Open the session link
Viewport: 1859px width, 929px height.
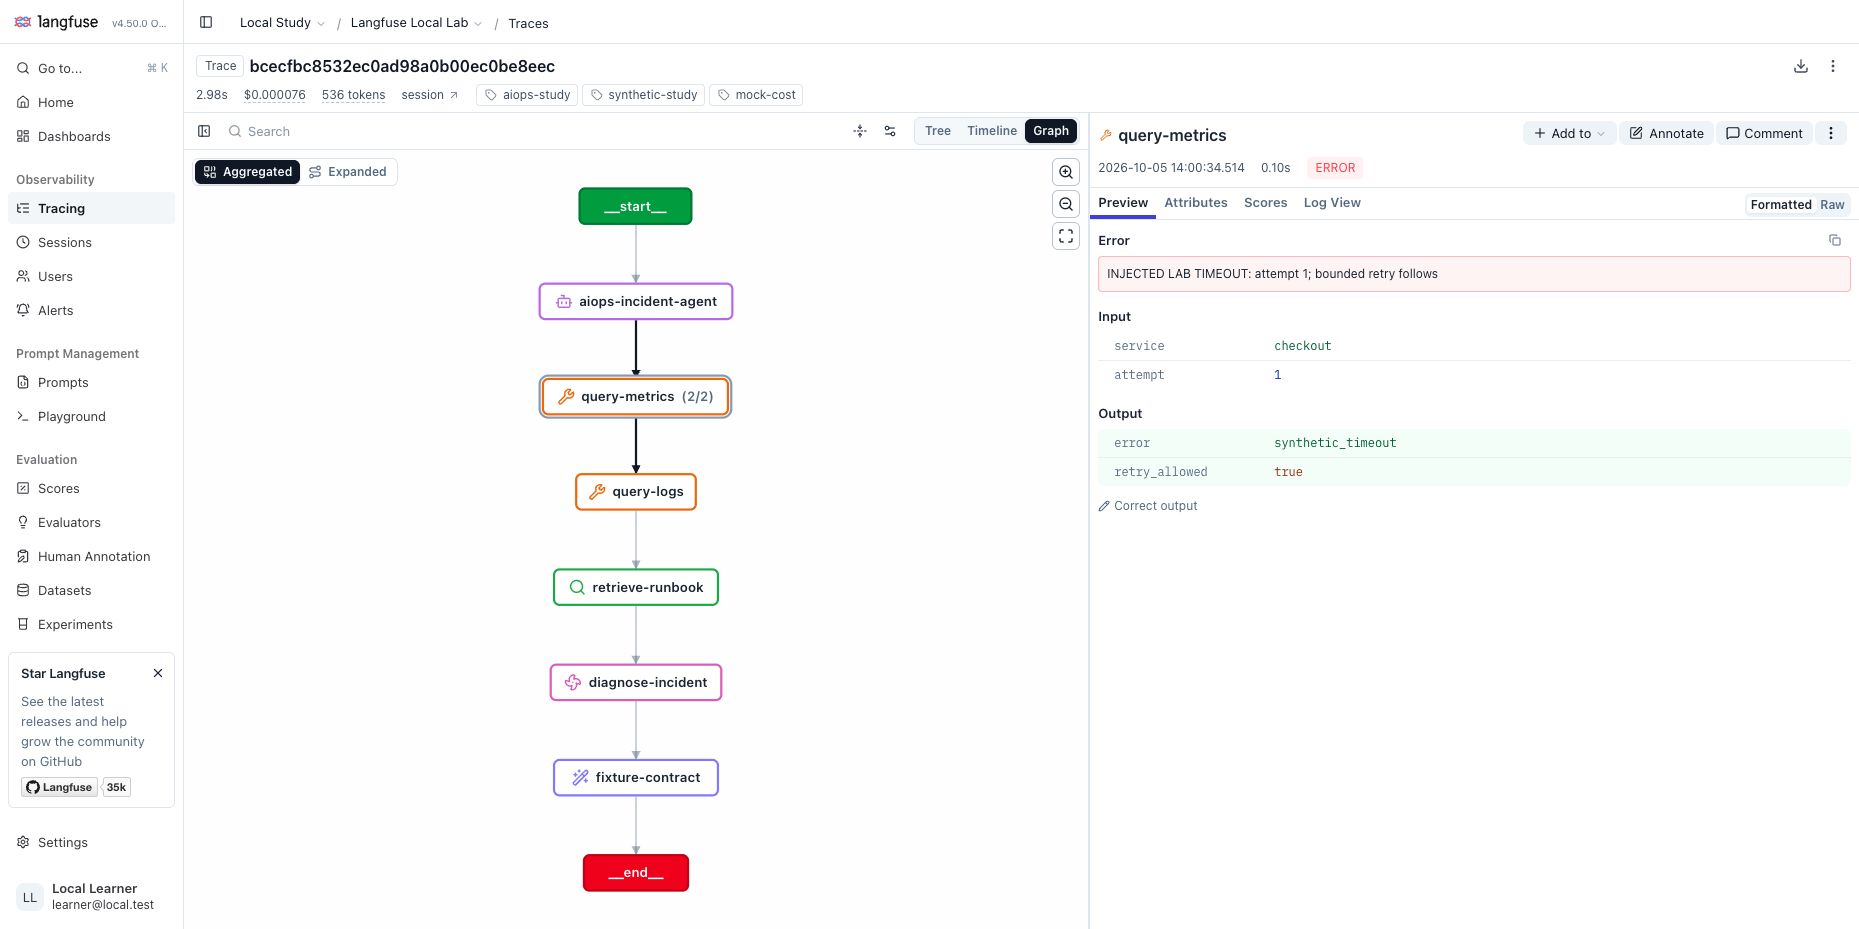point(429,95)
